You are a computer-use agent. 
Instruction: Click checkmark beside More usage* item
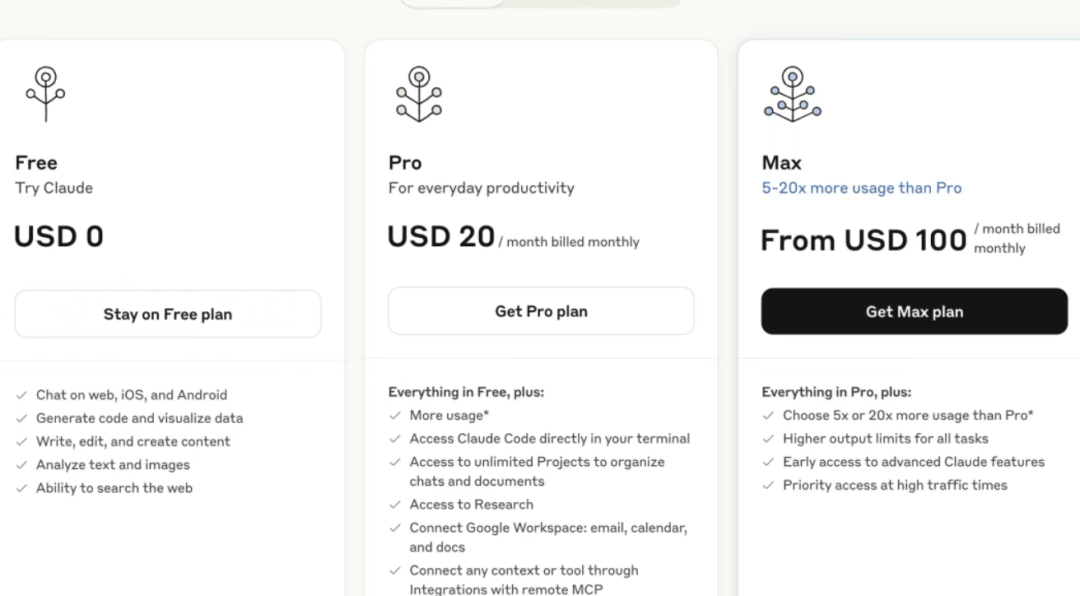point(395,415)
